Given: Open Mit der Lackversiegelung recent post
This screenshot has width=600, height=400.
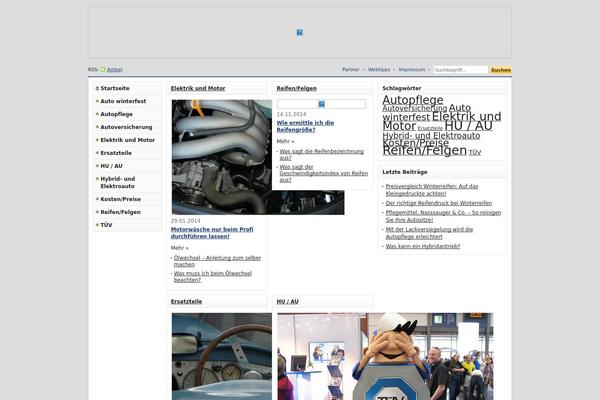Looking at the screenshot, I should 429,233.
